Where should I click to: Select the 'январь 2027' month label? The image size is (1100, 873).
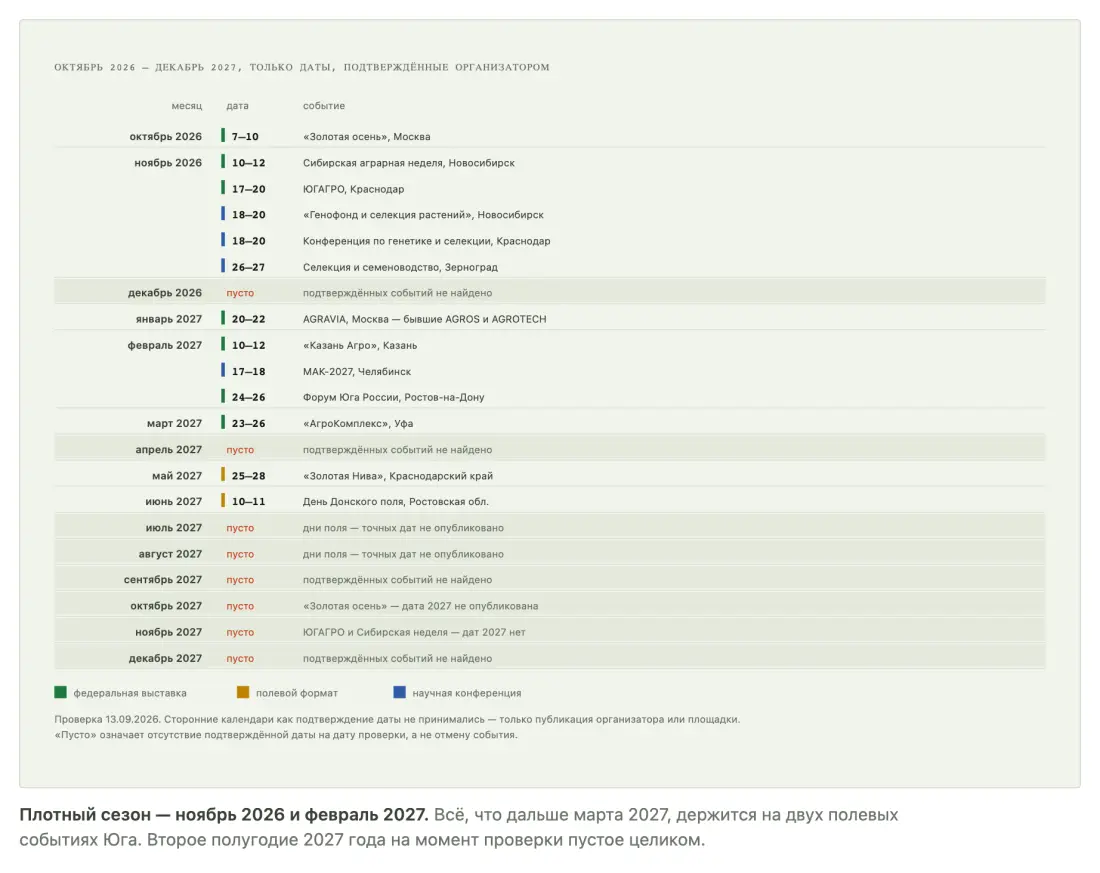click(x=168, y=319)
